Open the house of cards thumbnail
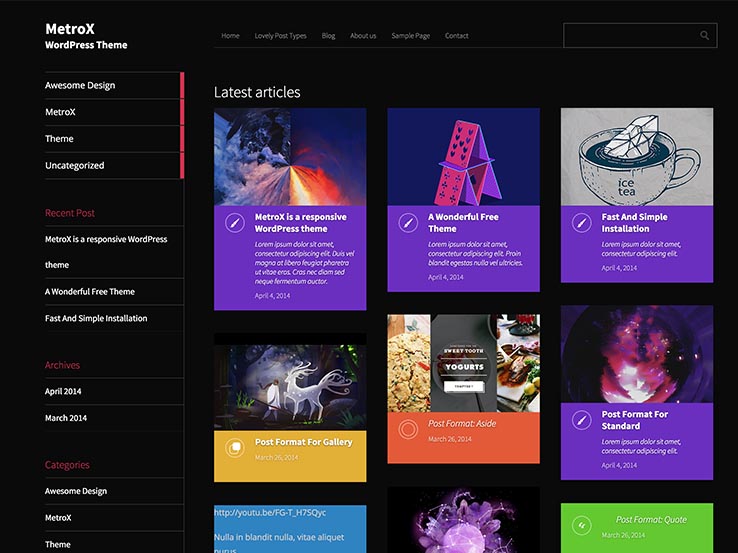Viewport: 738px width, 553px height. click(464, 157)
